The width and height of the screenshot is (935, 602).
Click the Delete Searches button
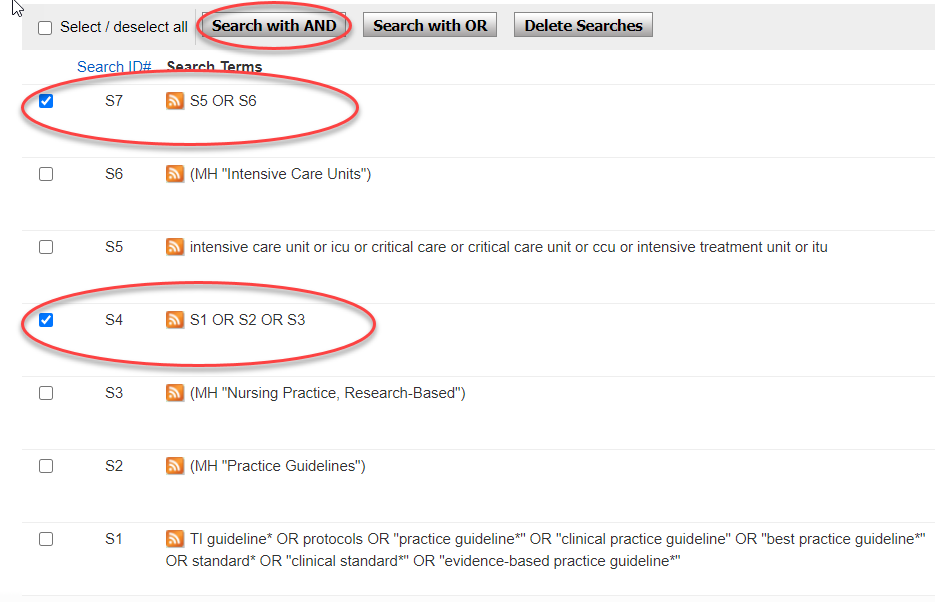[583, 26]
